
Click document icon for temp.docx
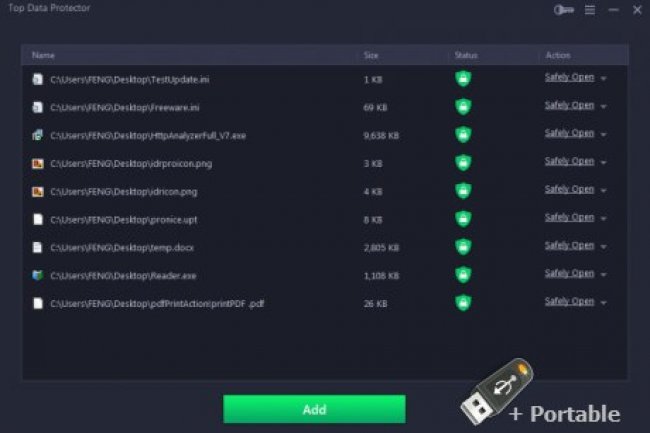point(38,247)
